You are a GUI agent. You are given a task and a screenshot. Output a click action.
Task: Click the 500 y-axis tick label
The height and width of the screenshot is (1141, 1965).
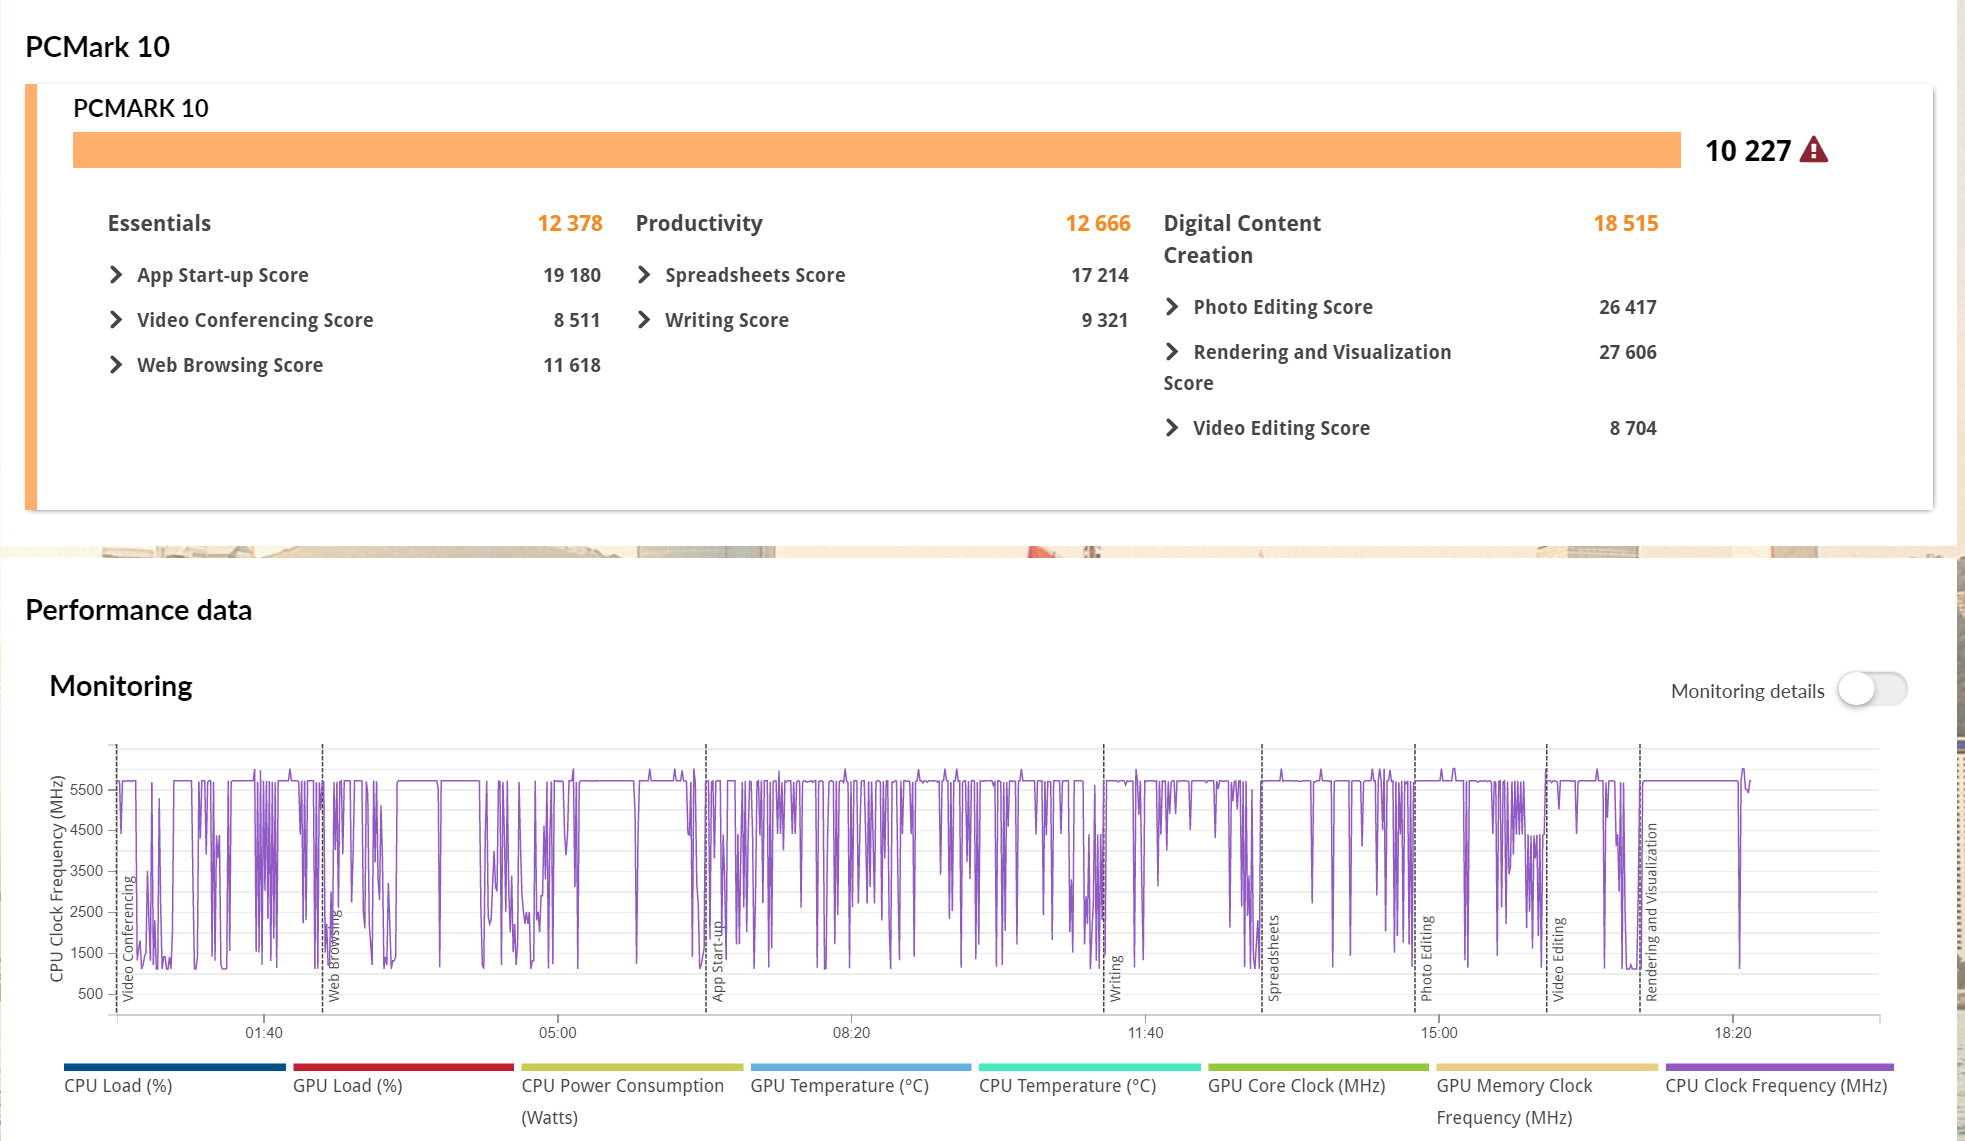[x=90, y=994]
